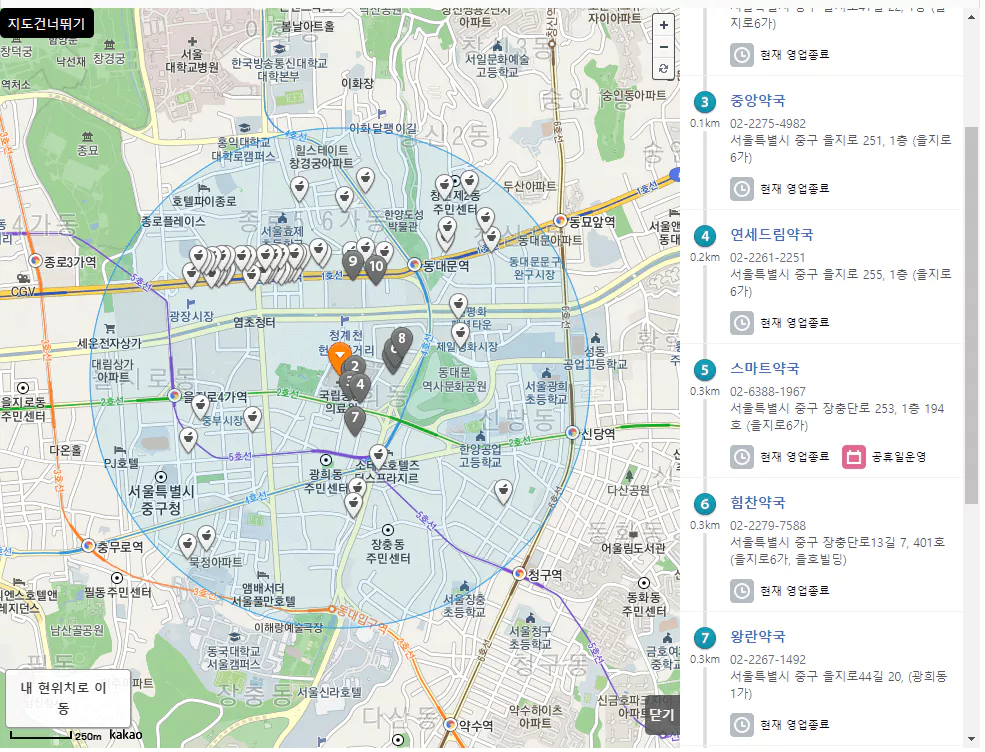The image size is (985, 752).
Task: Click the white pharmacy pin near 힐스테이트 창경궁아파트
Action: click(300, 188)
